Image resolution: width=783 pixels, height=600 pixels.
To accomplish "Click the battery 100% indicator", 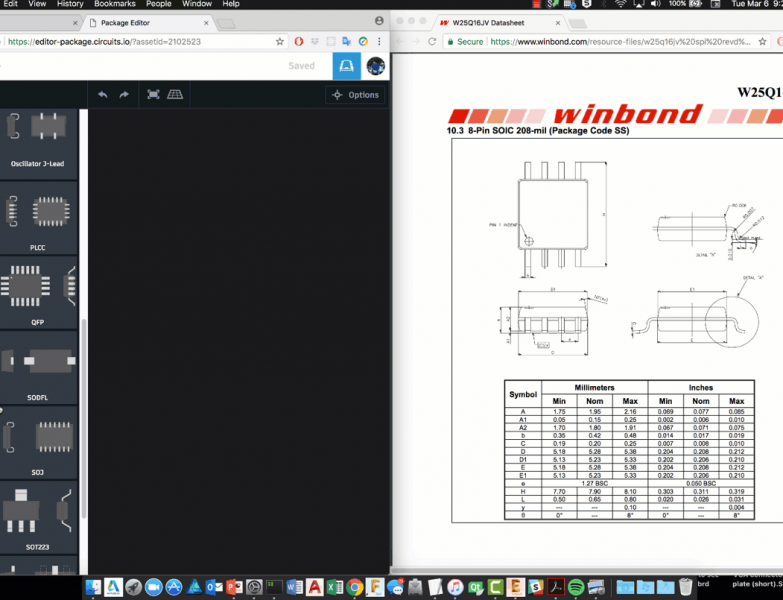I will (x=686, y=3).
